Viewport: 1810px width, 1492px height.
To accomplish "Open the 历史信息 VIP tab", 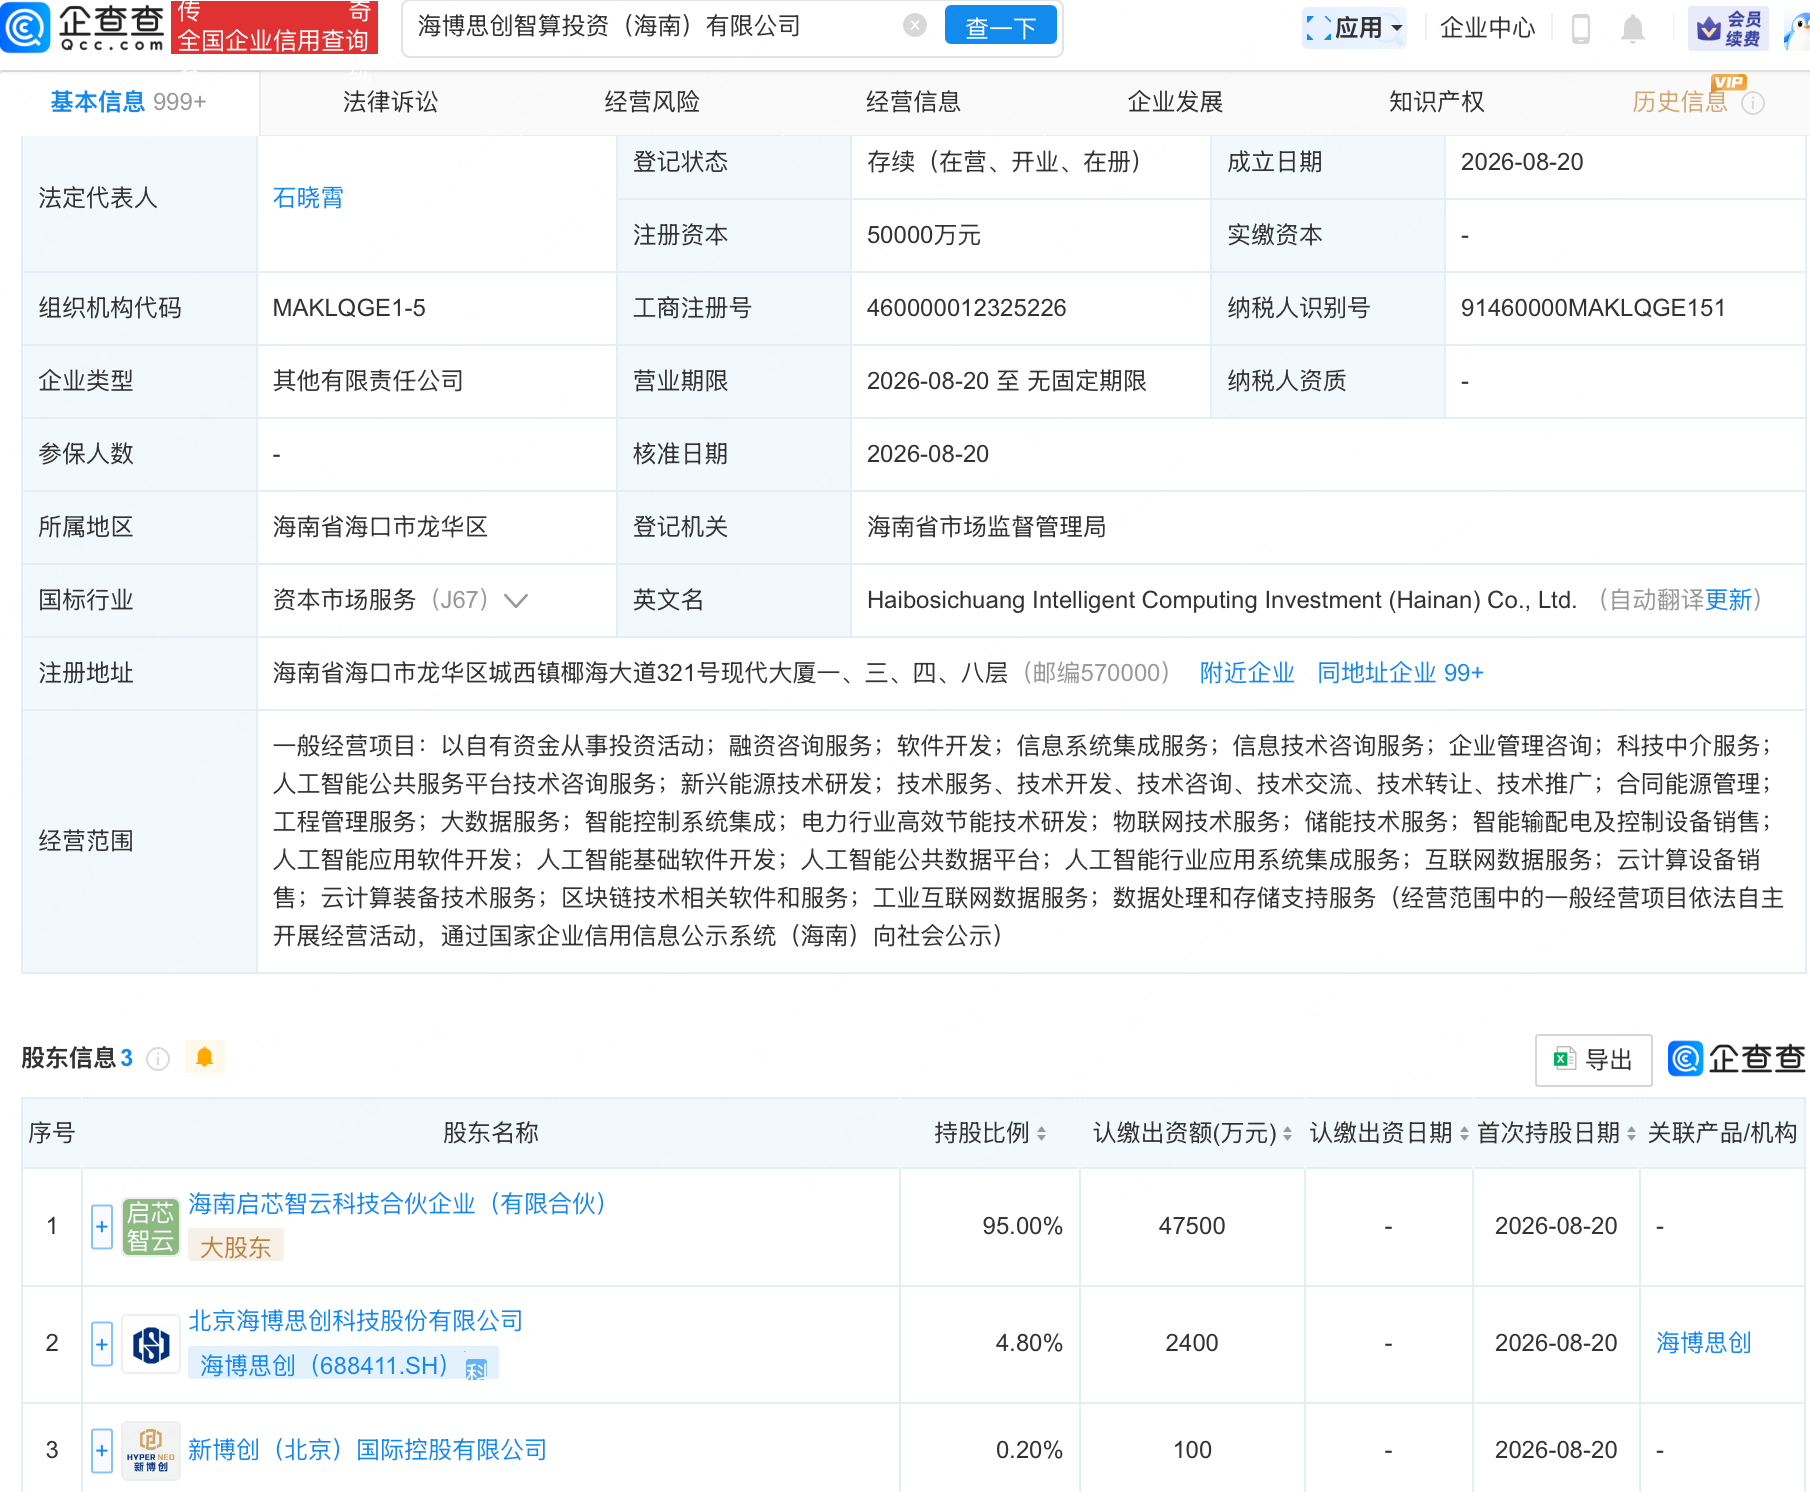I will click(x=1680, y=102).
